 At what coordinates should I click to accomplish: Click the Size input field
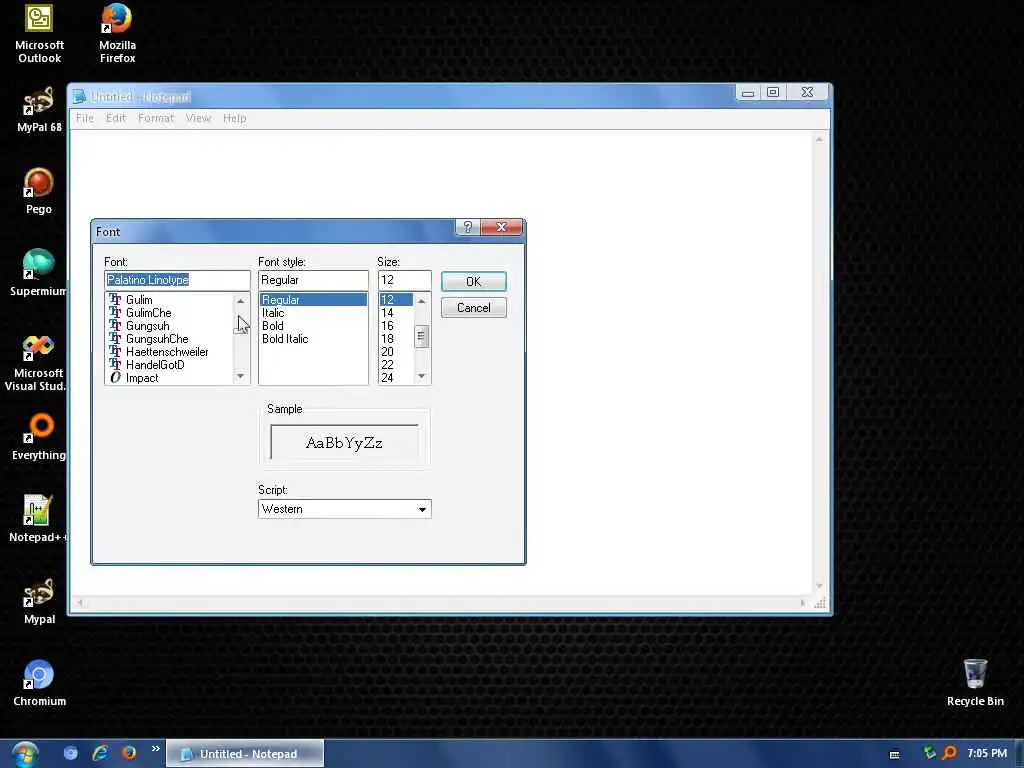[404, 280]
